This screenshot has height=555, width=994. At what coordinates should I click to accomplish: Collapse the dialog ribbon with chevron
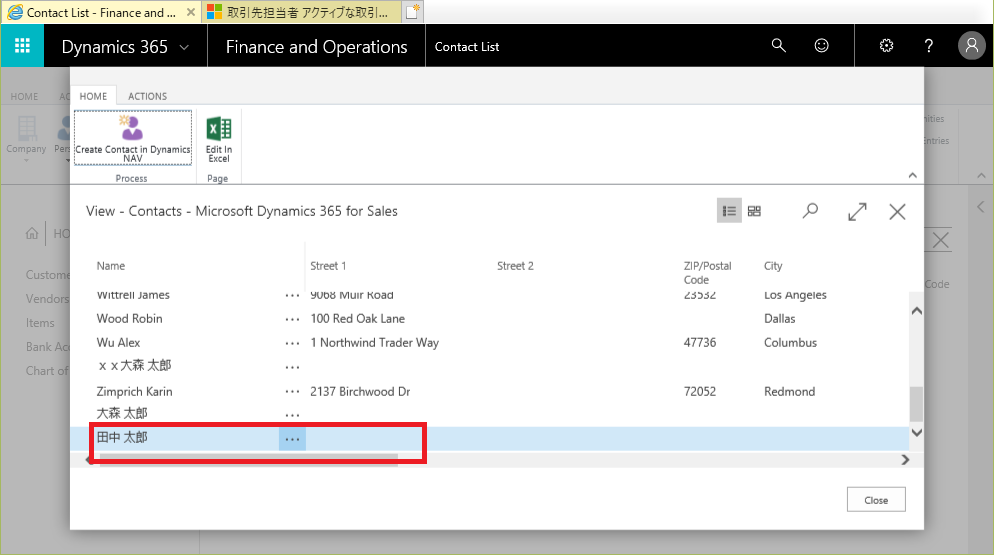pos(912,175)
